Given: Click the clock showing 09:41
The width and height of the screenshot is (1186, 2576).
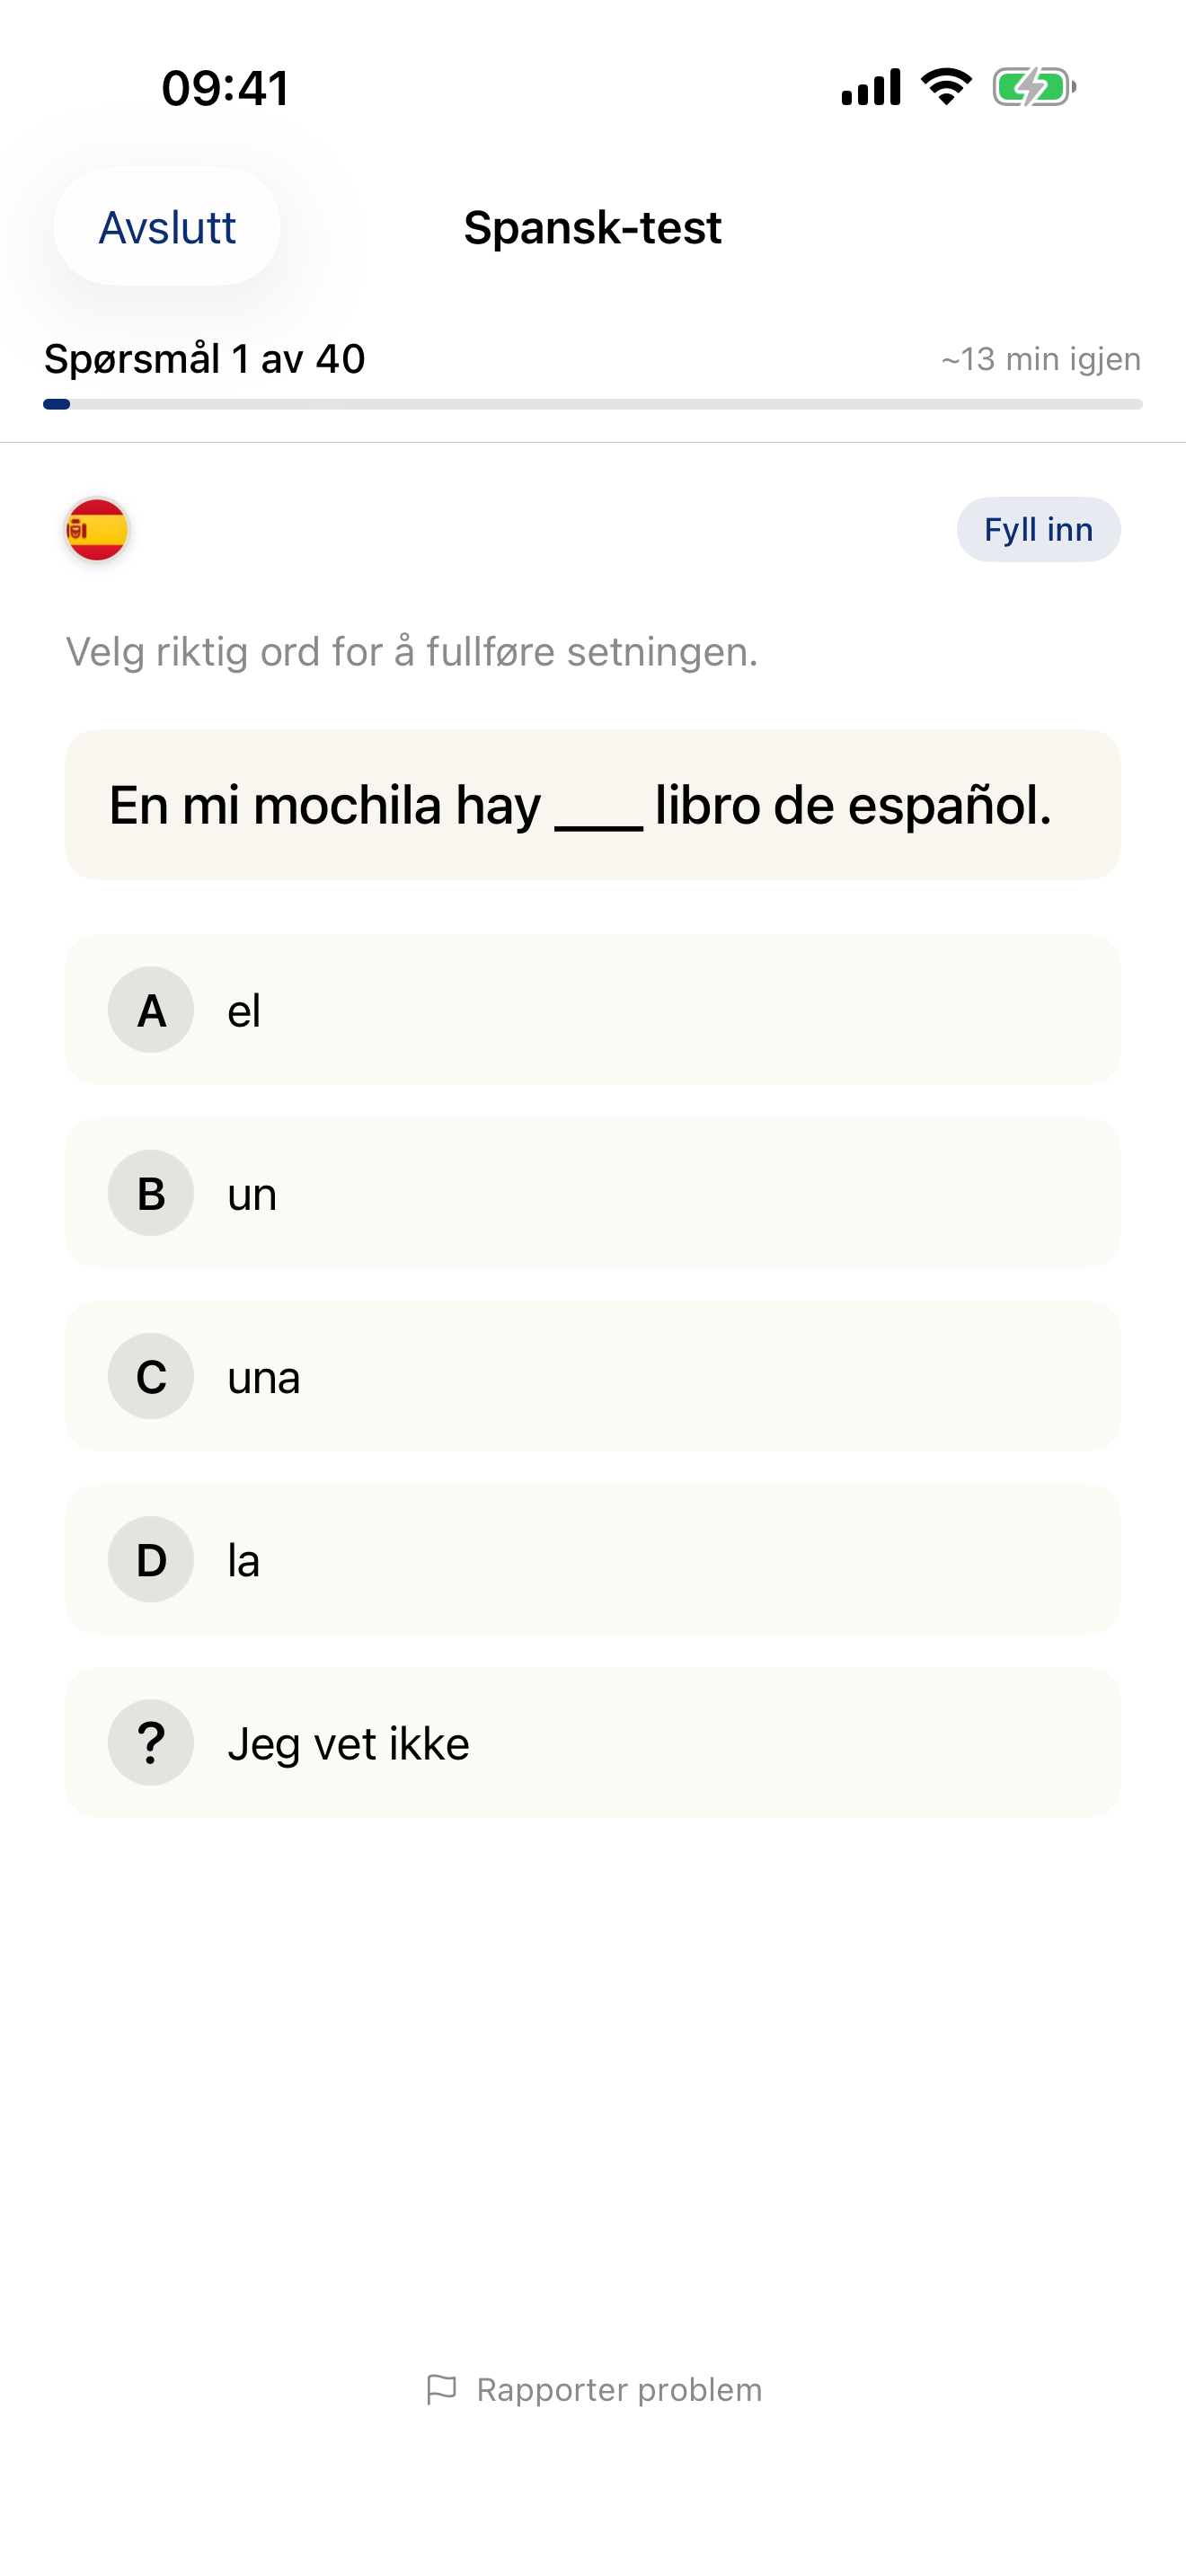Looking at the screenshot, I should [x=223, y=88].
